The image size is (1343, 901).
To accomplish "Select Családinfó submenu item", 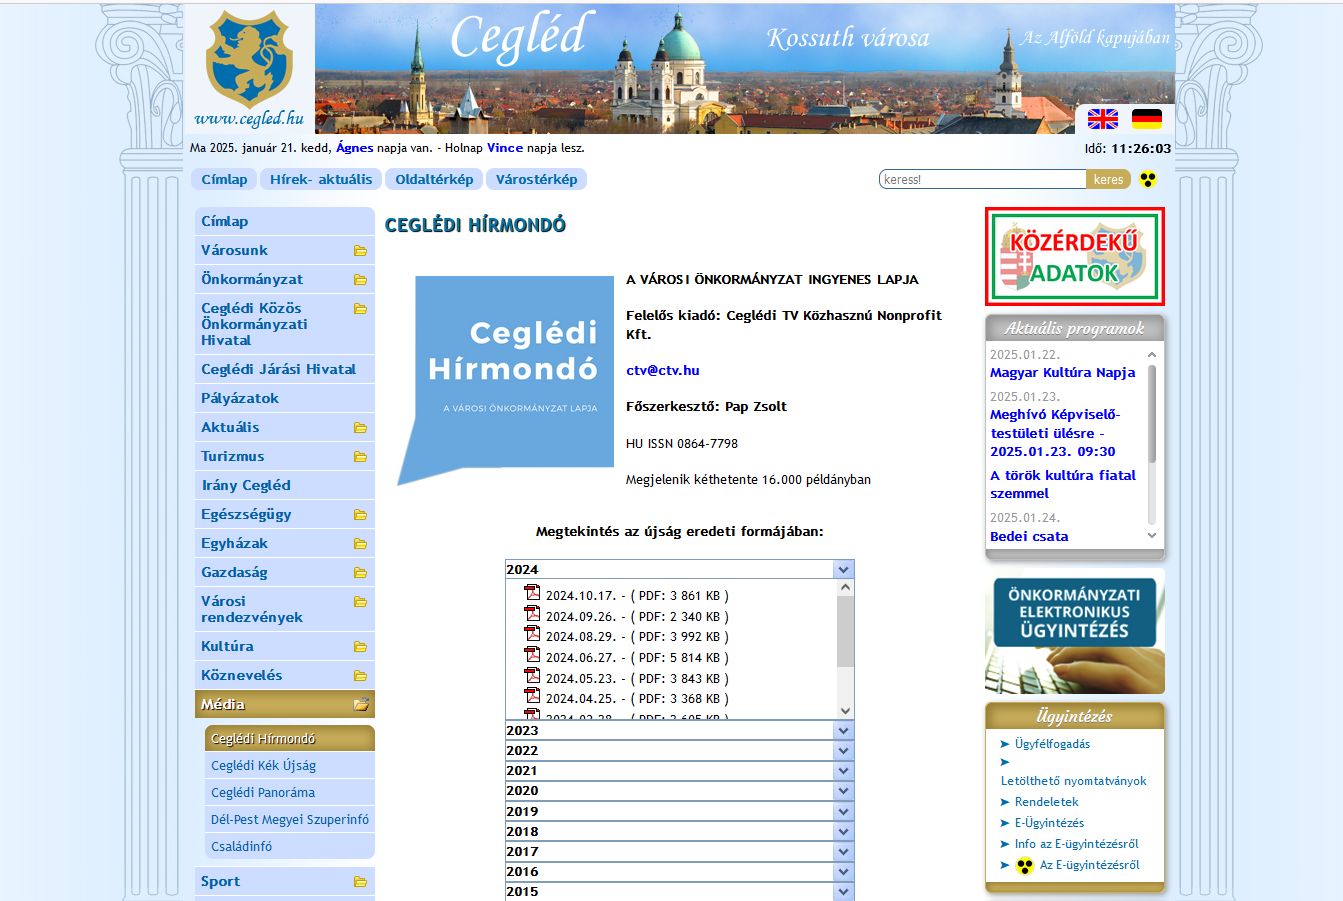I will coord(290,846).
